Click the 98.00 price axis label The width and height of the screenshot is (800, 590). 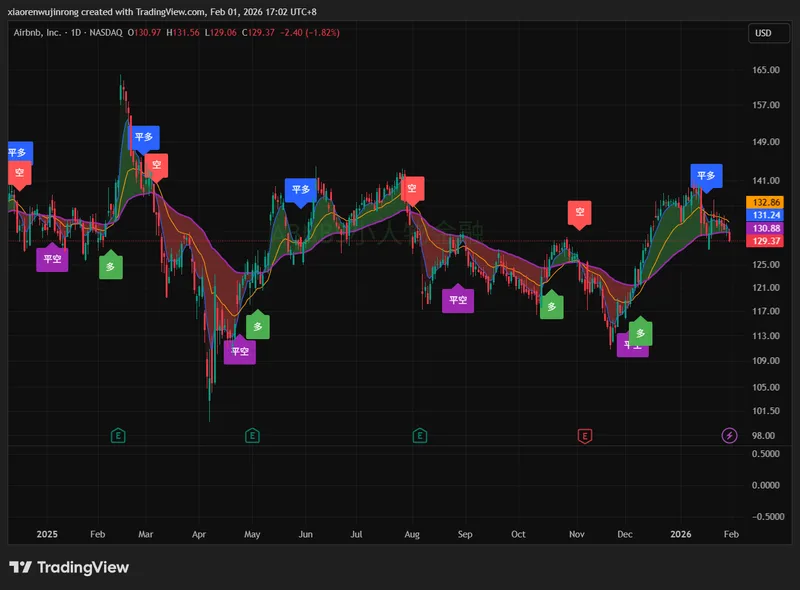tap(763, 436)
